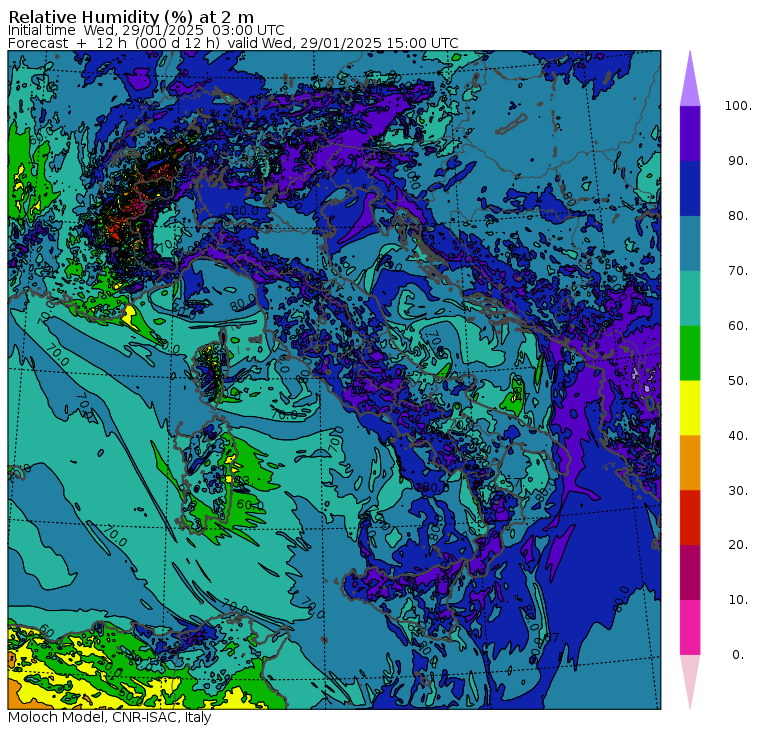Click the '60.0' contour label near southern Sardinia
Screen dimensions: 760x731
pos(250,505)
